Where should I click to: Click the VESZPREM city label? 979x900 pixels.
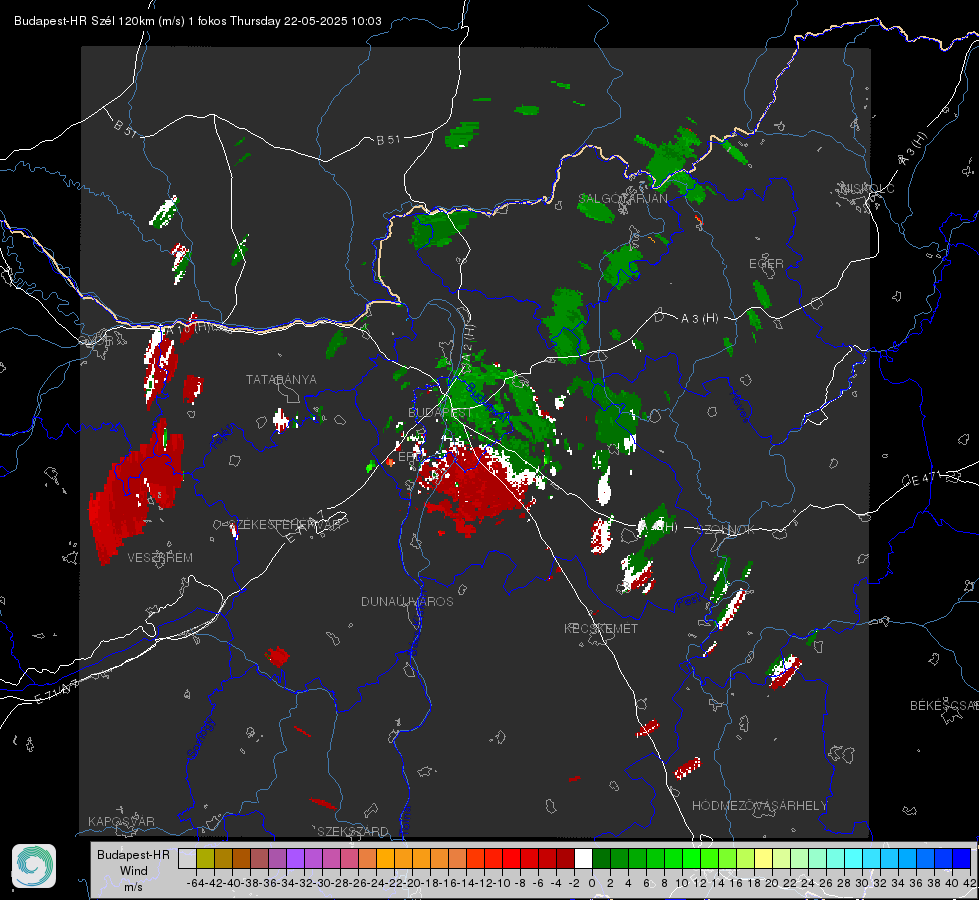pos(160,558)
